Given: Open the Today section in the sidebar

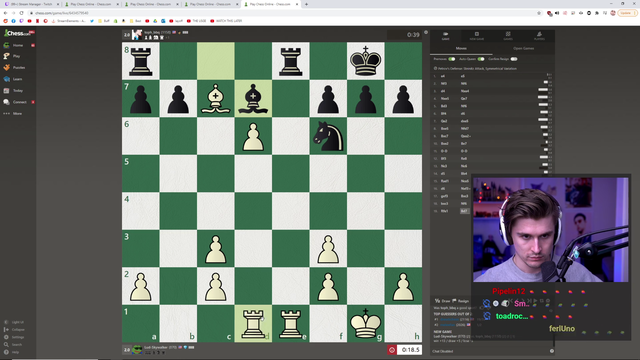Looking at the screenshot, I should click(18, 91).
